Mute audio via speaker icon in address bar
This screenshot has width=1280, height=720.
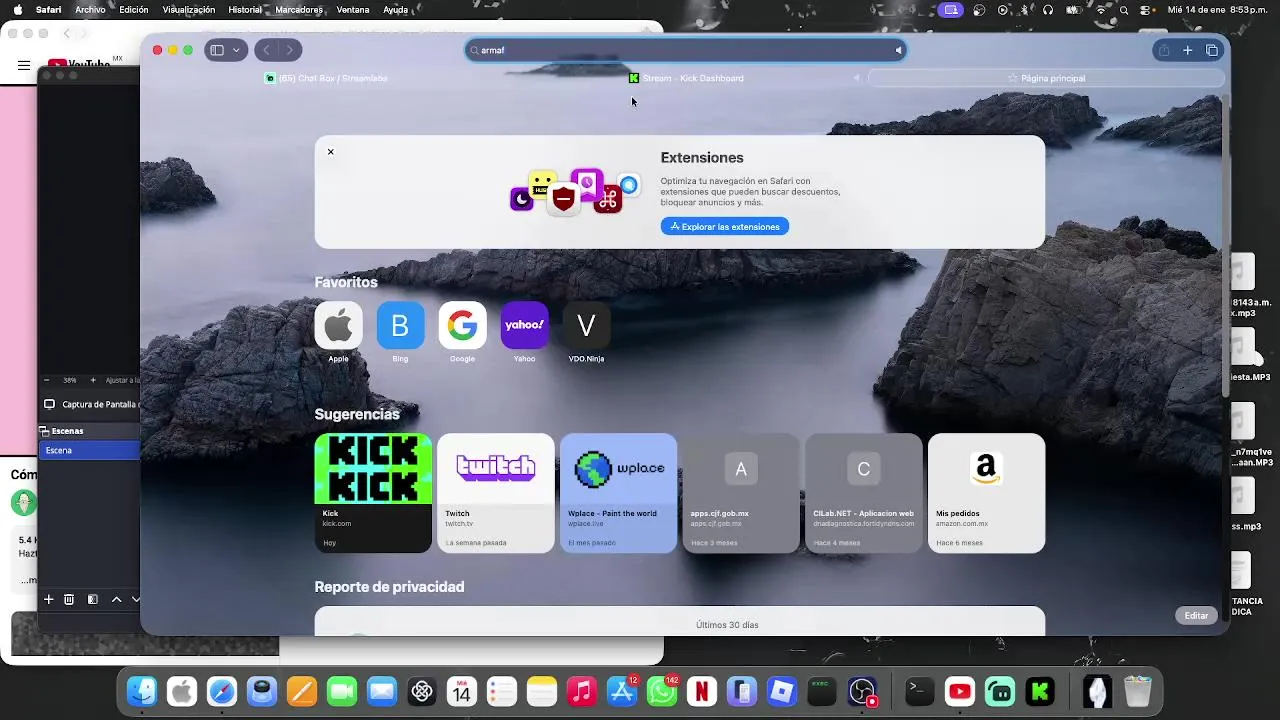898,50
